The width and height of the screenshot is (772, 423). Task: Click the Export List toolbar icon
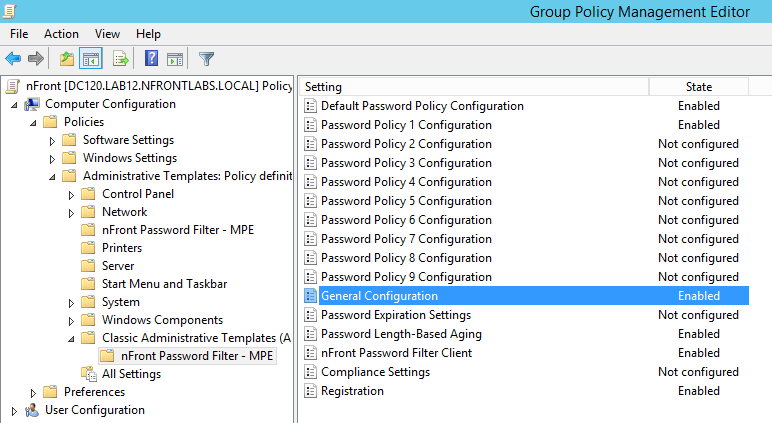pyautogui.click(x=121, y=59)
